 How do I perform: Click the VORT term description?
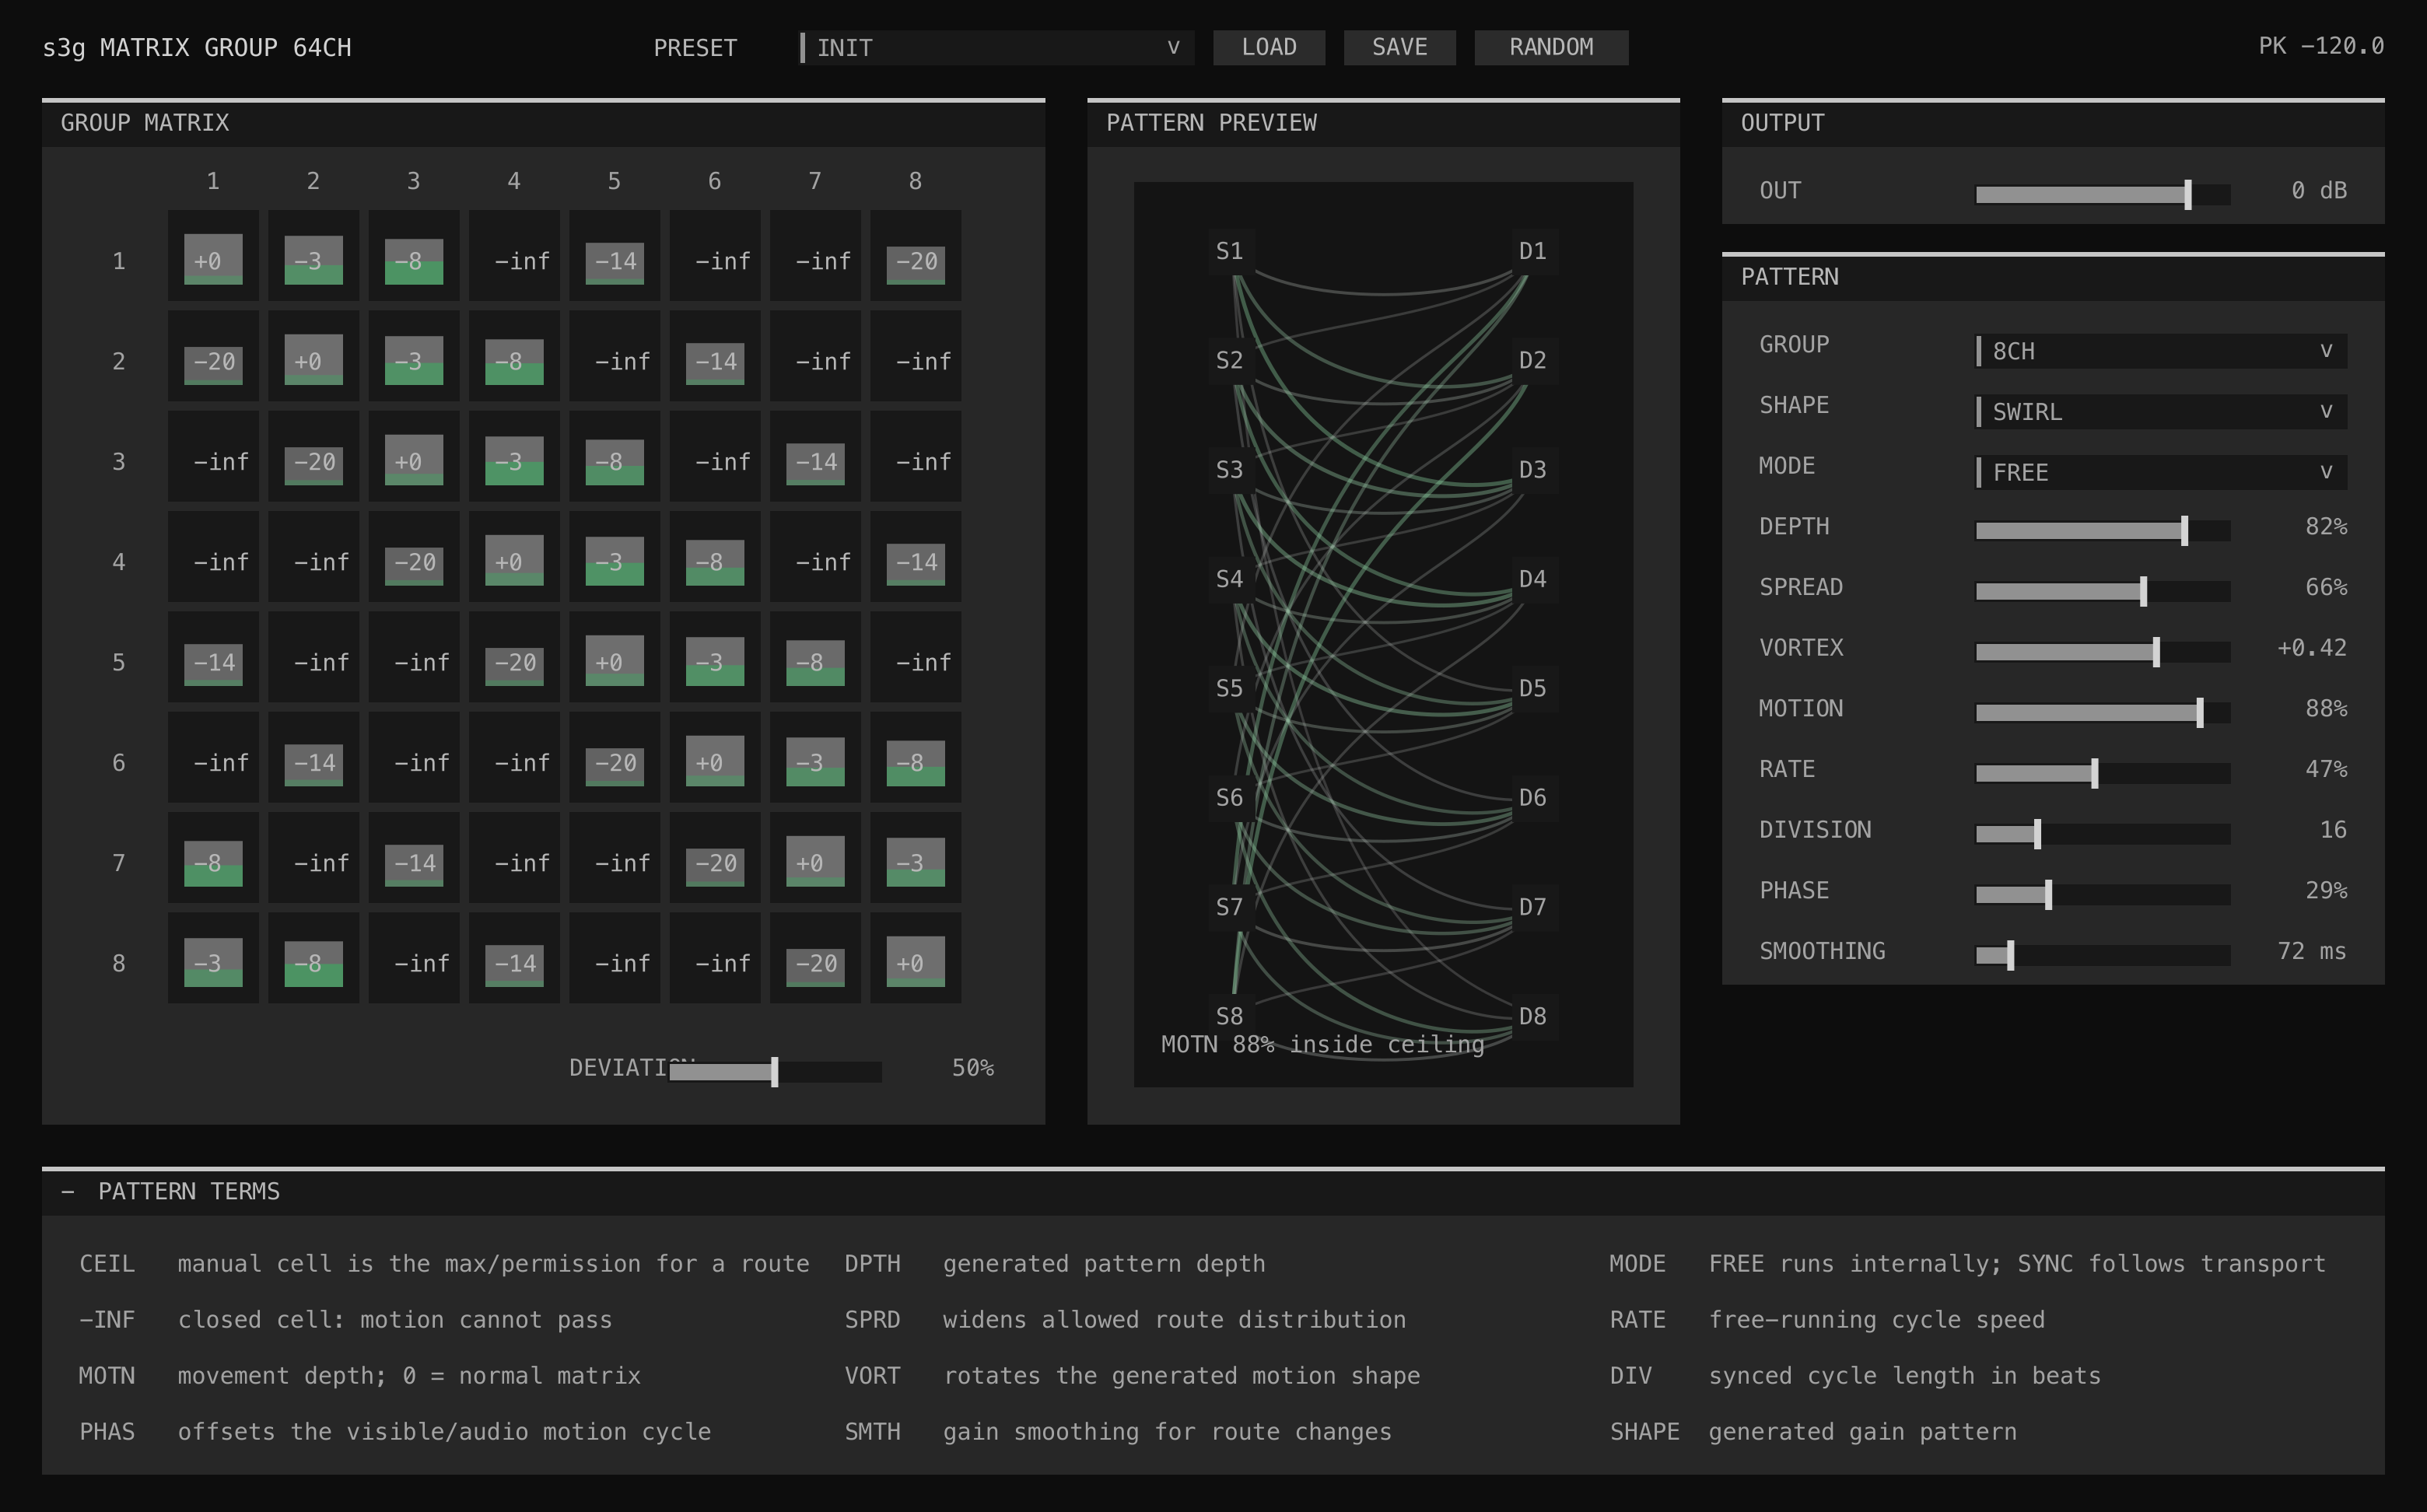click(x=1181, y=1376)
